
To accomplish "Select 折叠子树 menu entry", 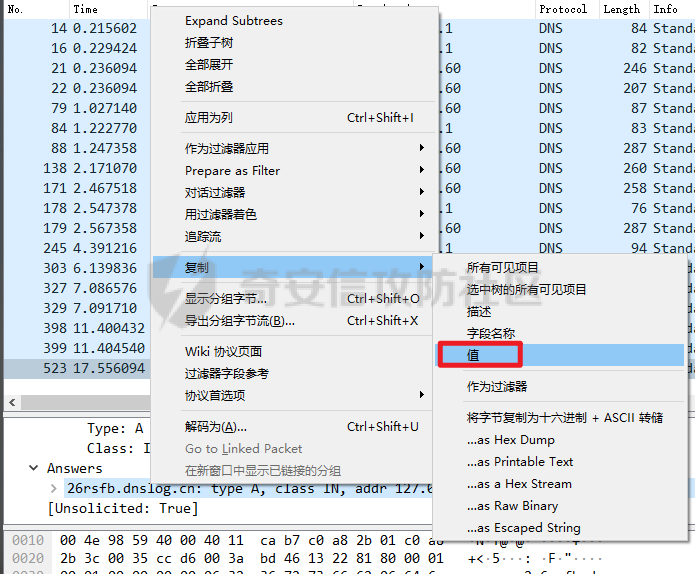I will (x=209, y=43).
